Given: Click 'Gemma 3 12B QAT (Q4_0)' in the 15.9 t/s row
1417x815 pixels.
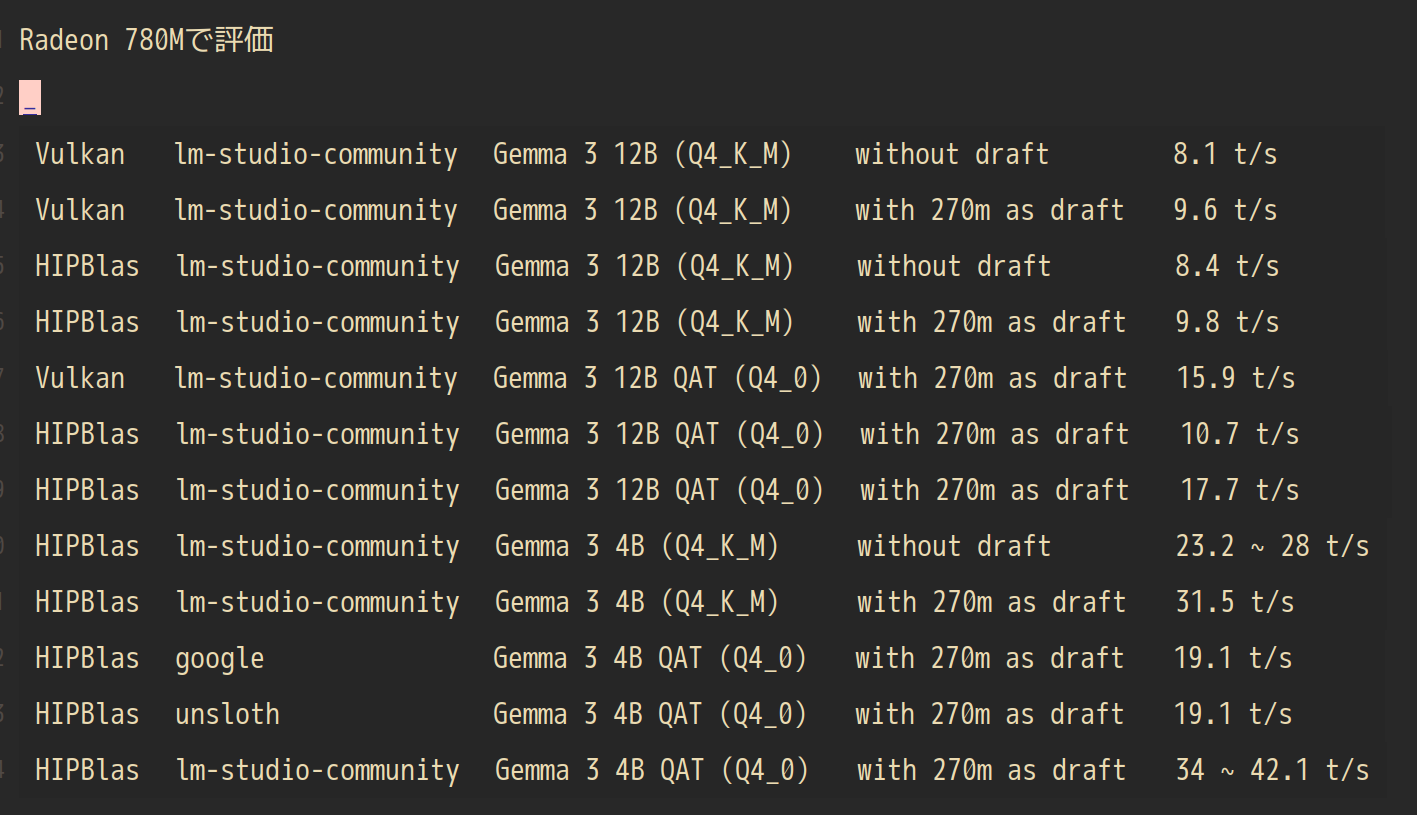Looking at the screenshot, I should [658, 379].
